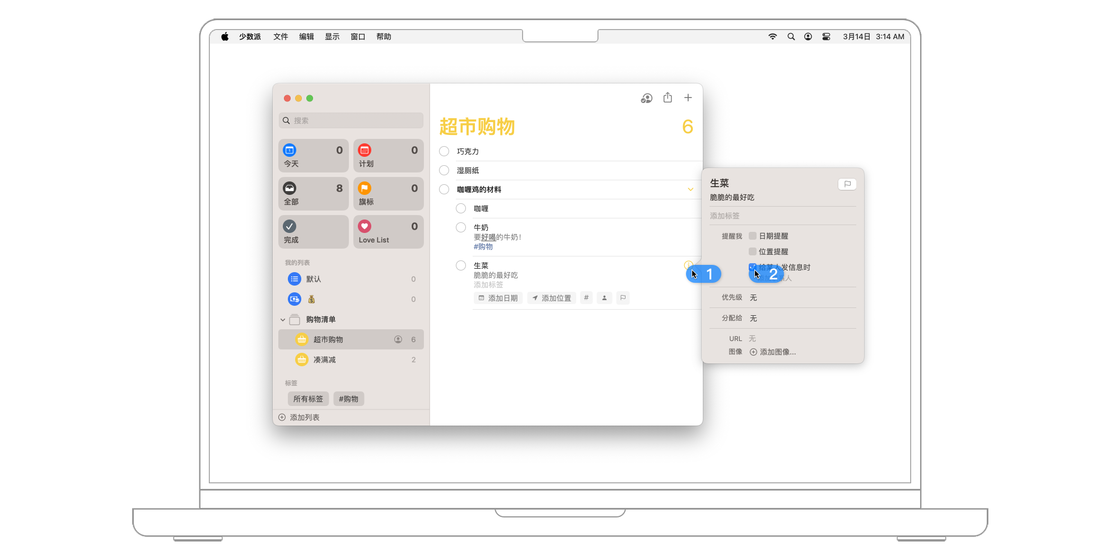Click the assign person quick icon

click(x=605, y=298)
